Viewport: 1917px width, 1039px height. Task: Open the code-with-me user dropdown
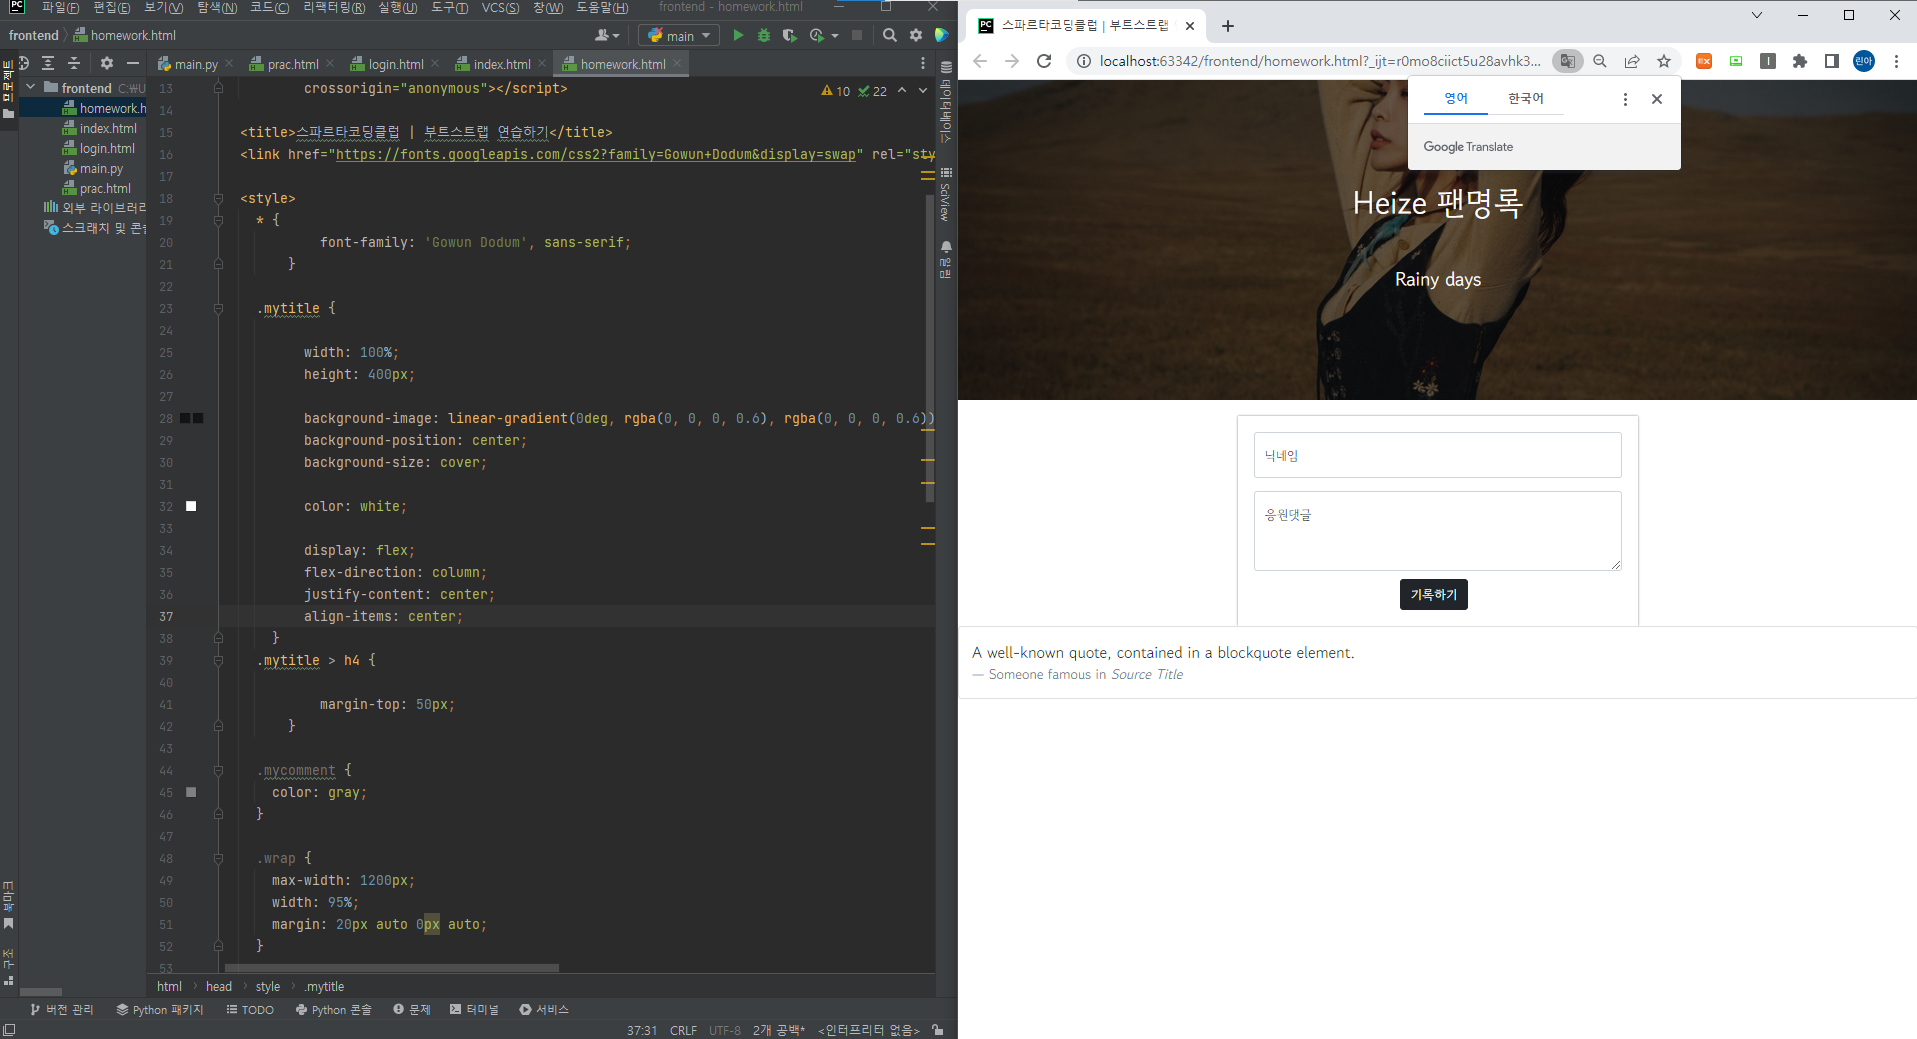coord(607,35)
